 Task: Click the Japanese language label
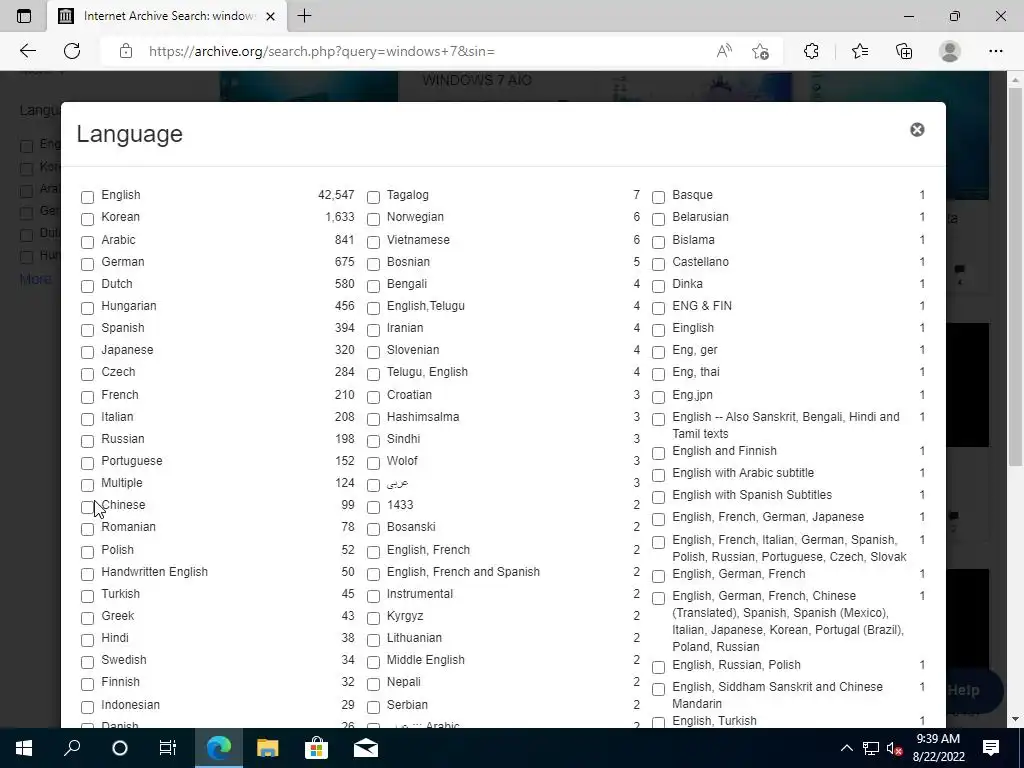click(x=127, y=349)
